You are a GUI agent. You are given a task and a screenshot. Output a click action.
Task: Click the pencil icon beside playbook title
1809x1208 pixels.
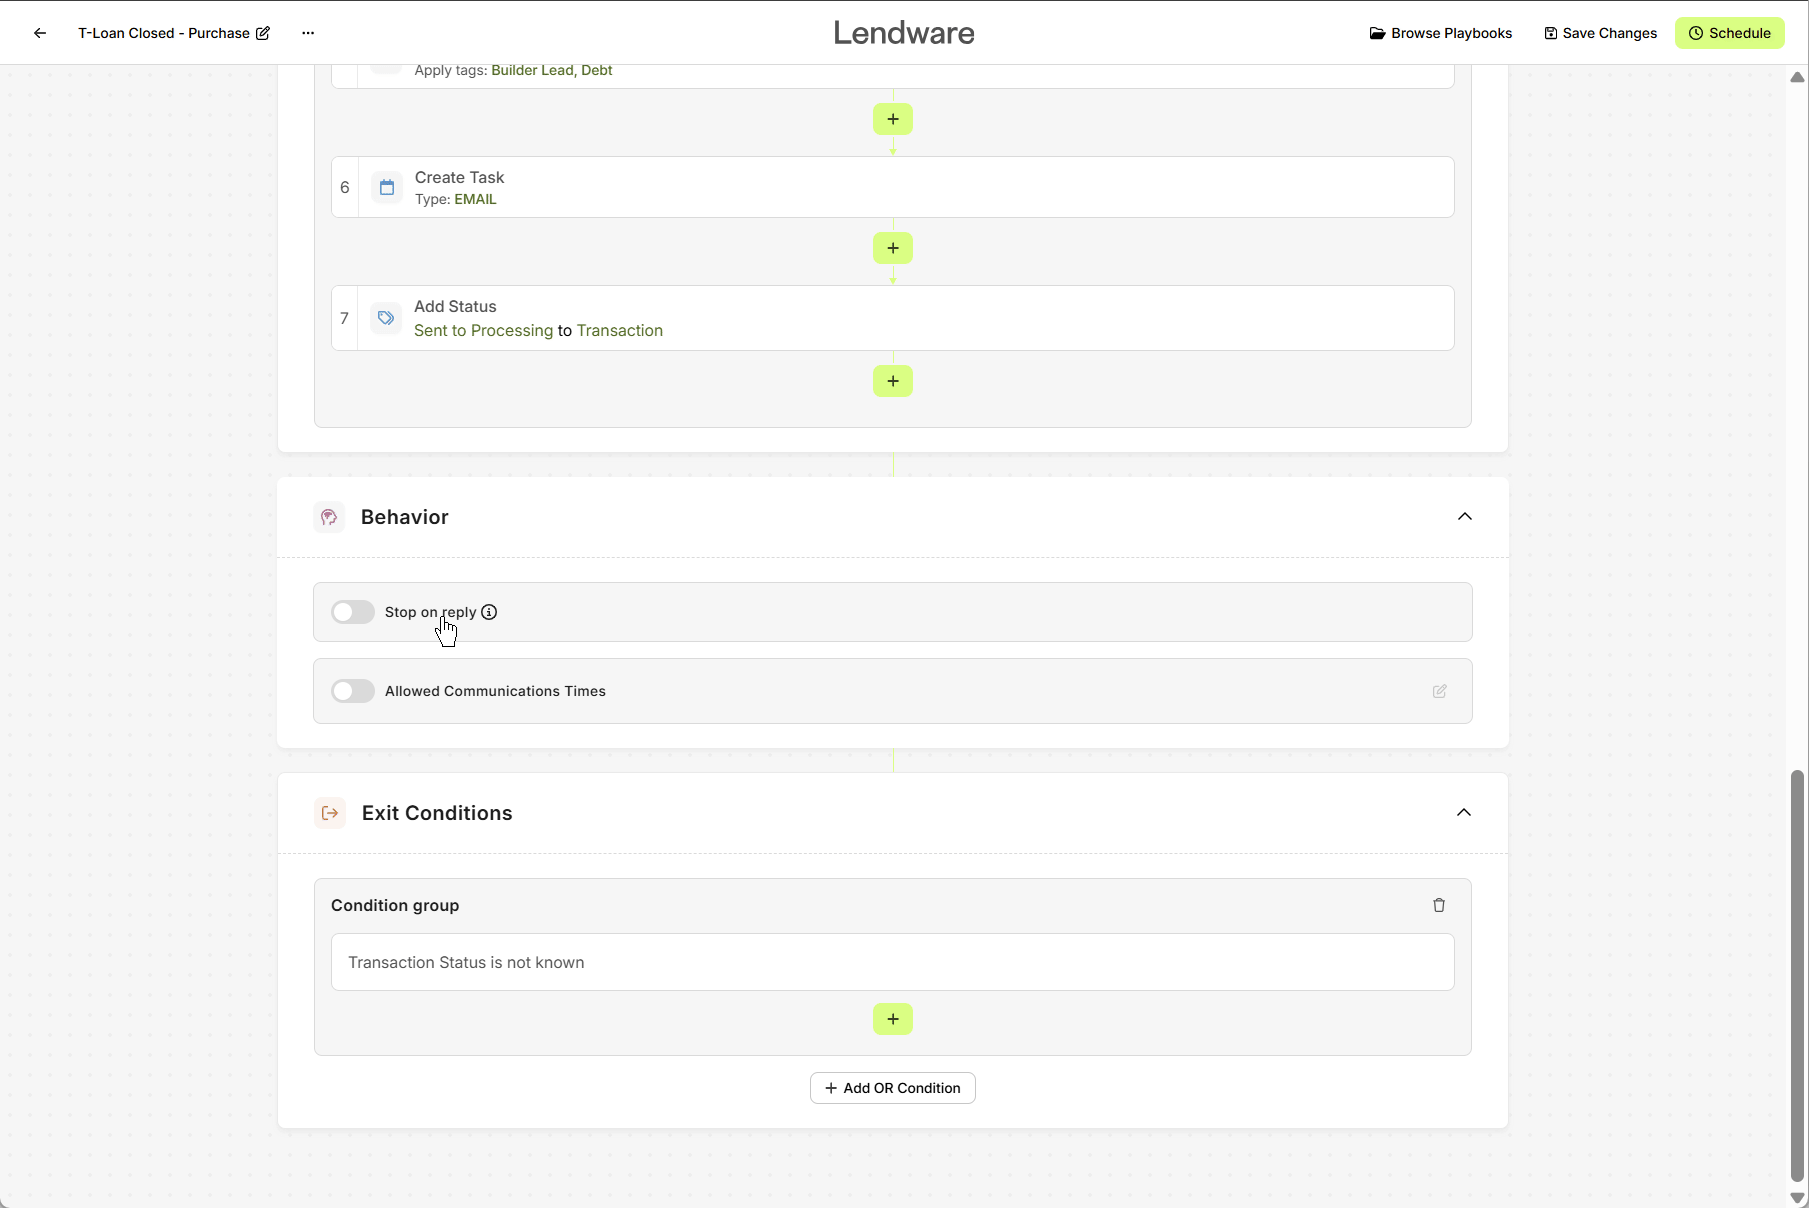(263, 33)
